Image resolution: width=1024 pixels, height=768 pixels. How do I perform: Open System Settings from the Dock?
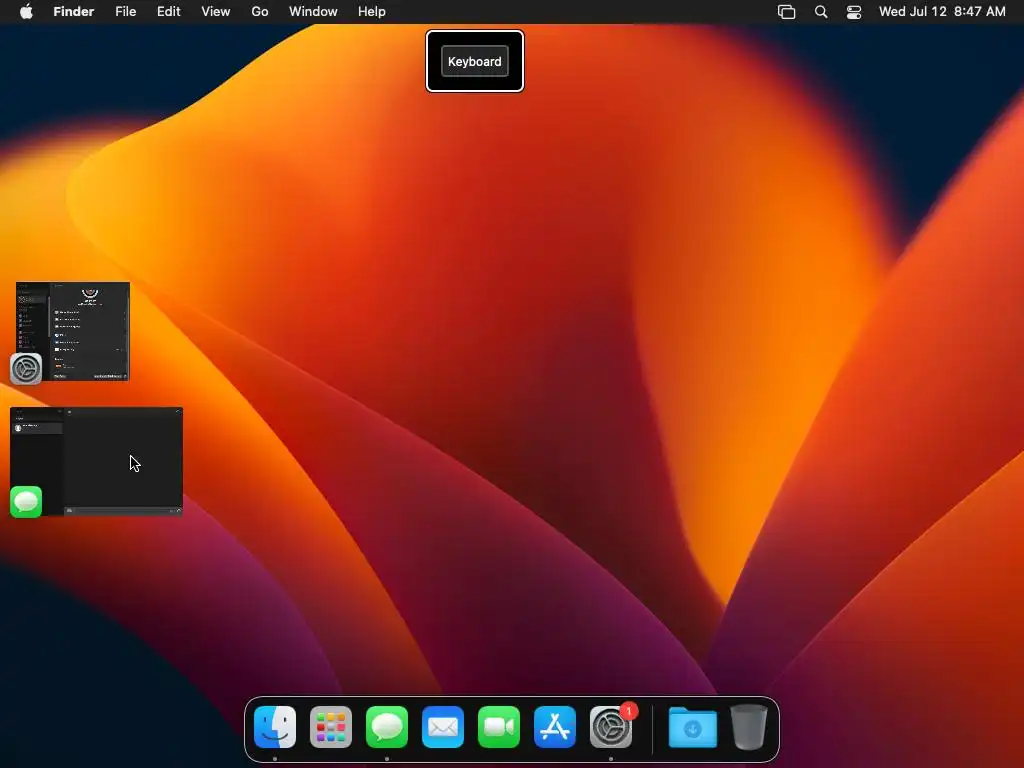pos(611,727)
